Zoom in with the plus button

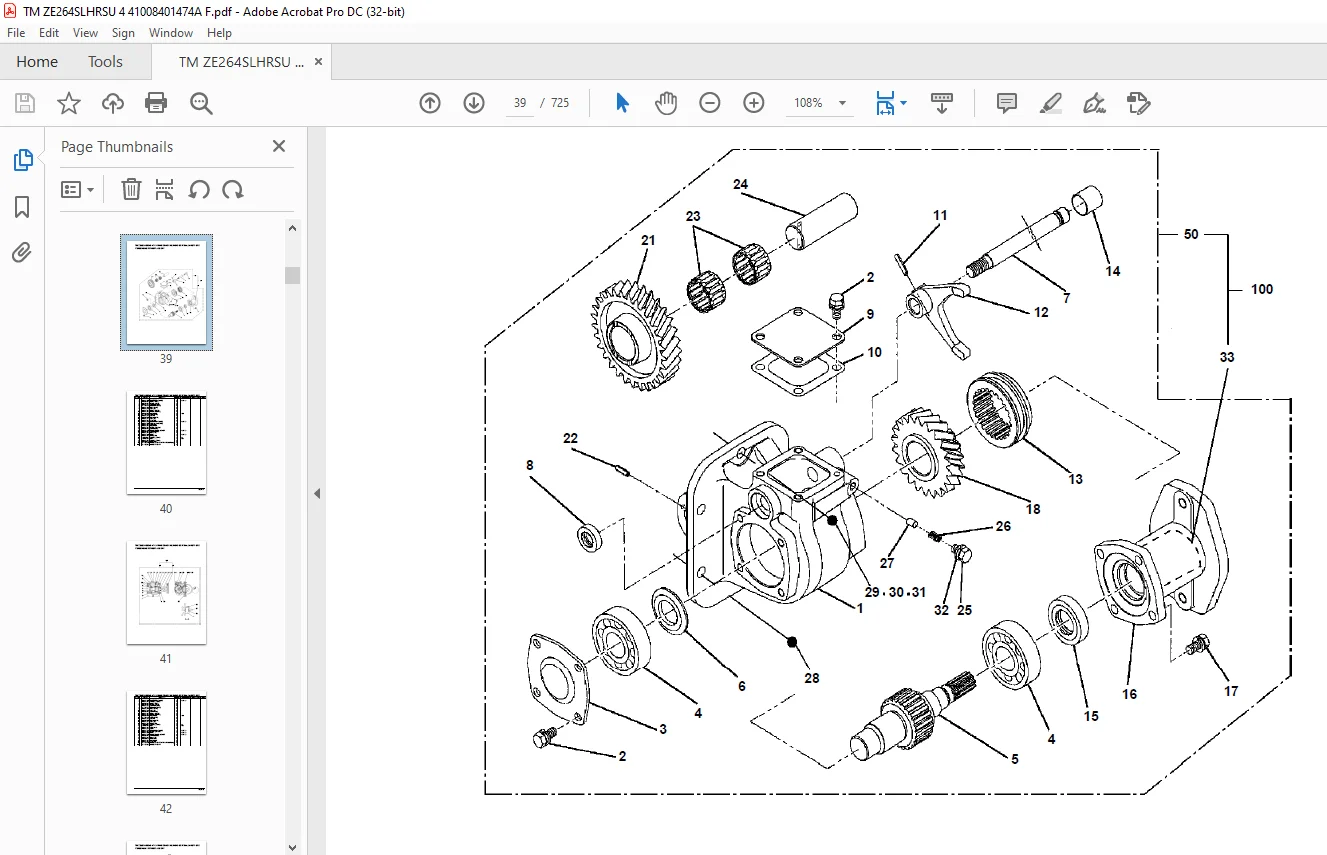754,103
